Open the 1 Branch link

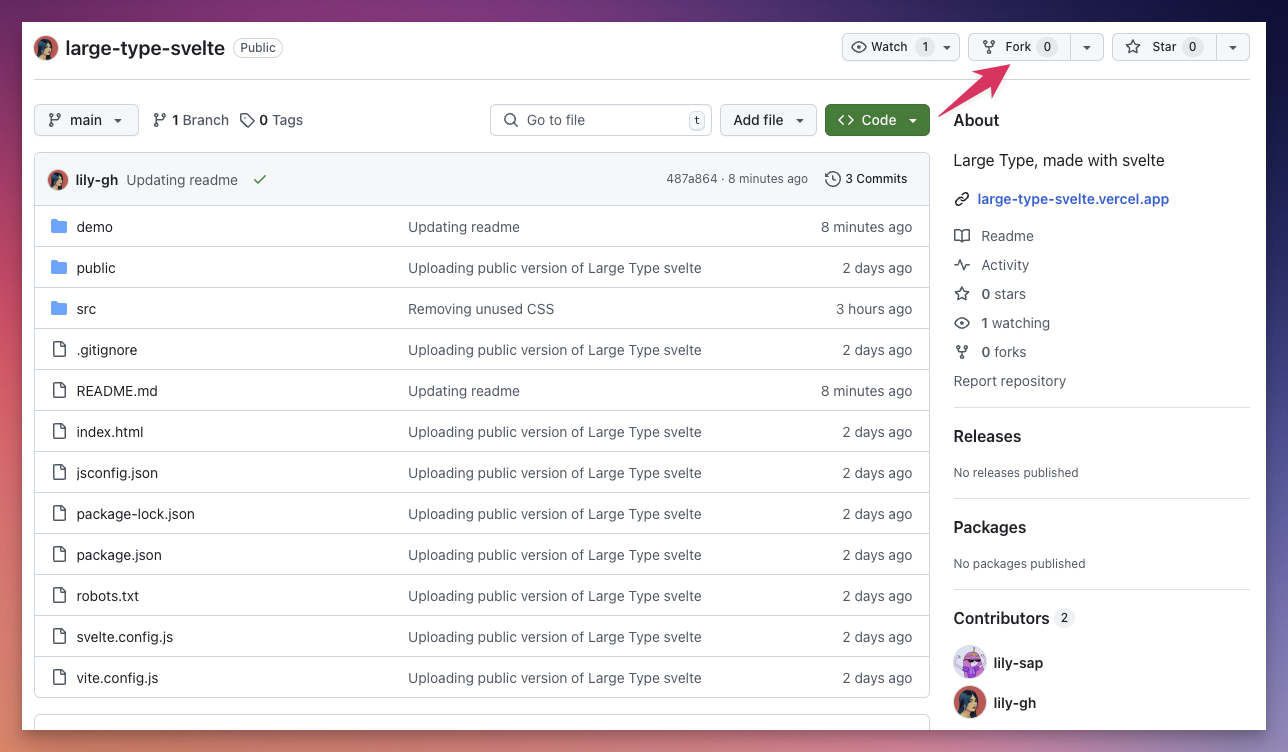190,120
